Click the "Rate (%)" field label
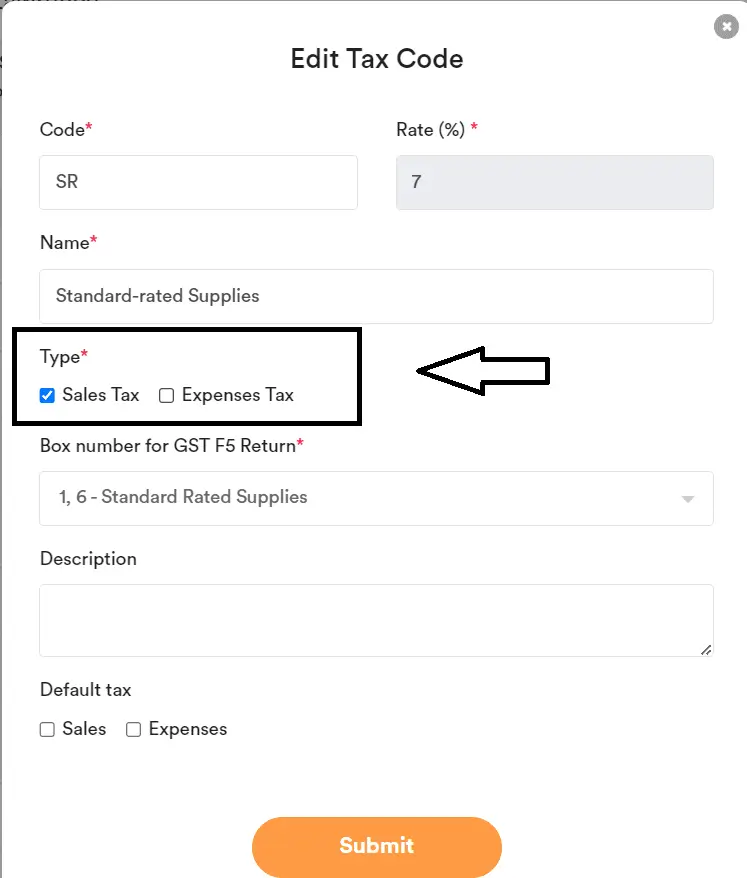Viewport: 747px width, 878px height. pyautogui.click(x=430, y=129)
